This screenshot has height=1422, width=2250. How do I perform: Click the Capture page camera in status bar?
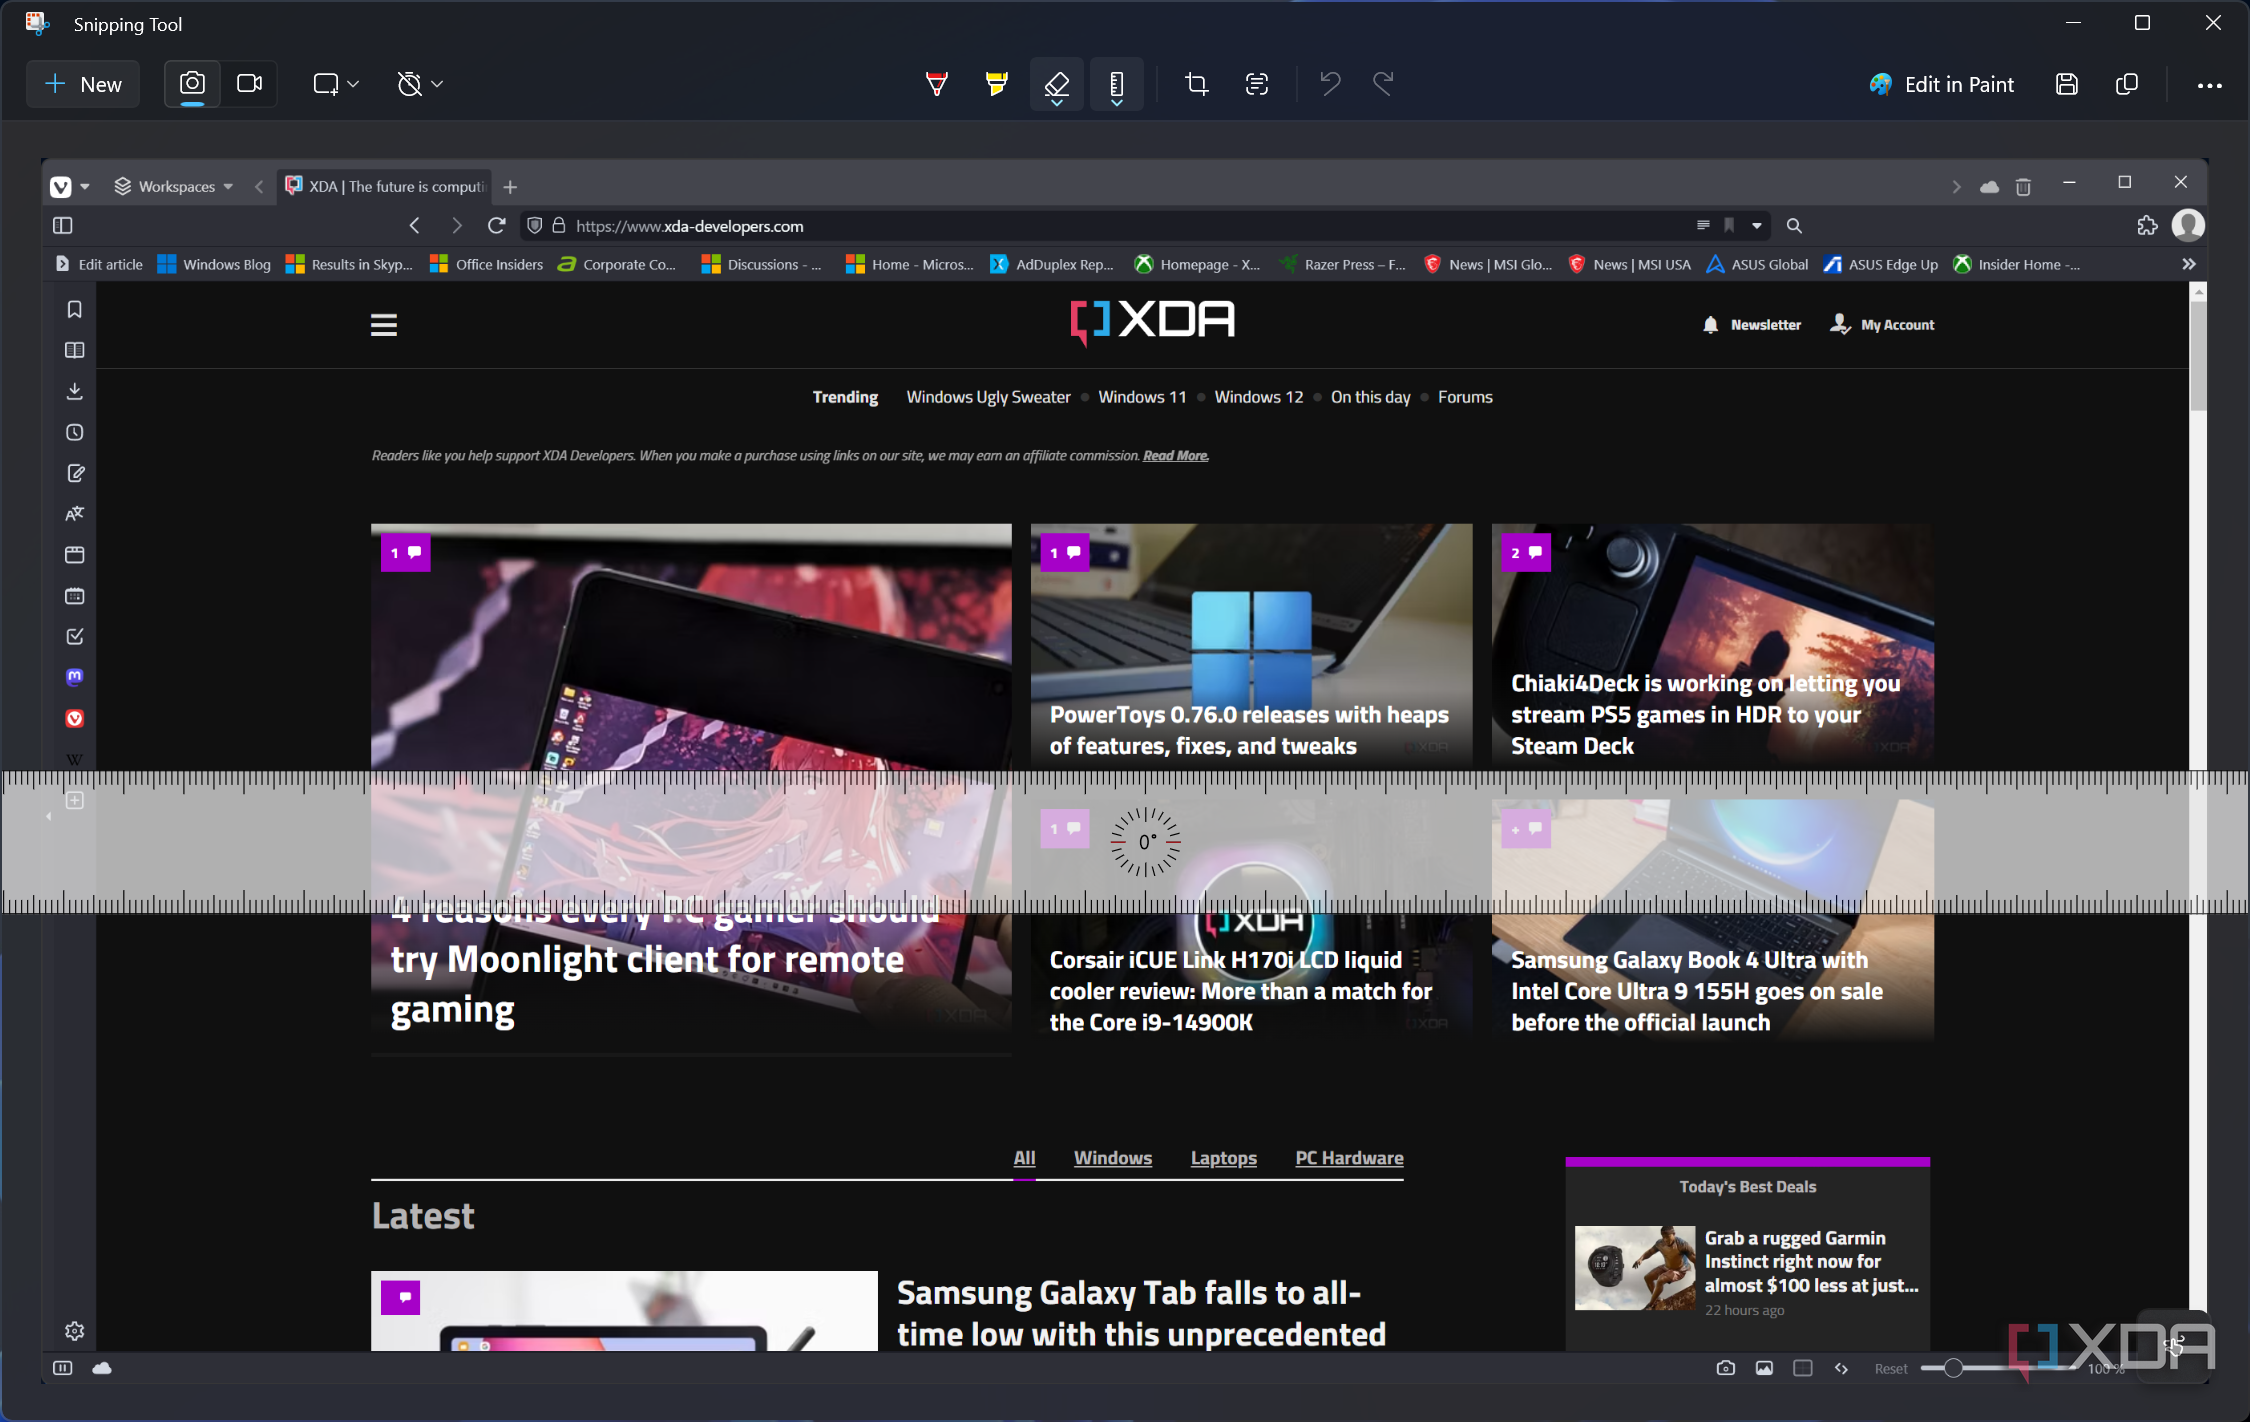1725,1369
